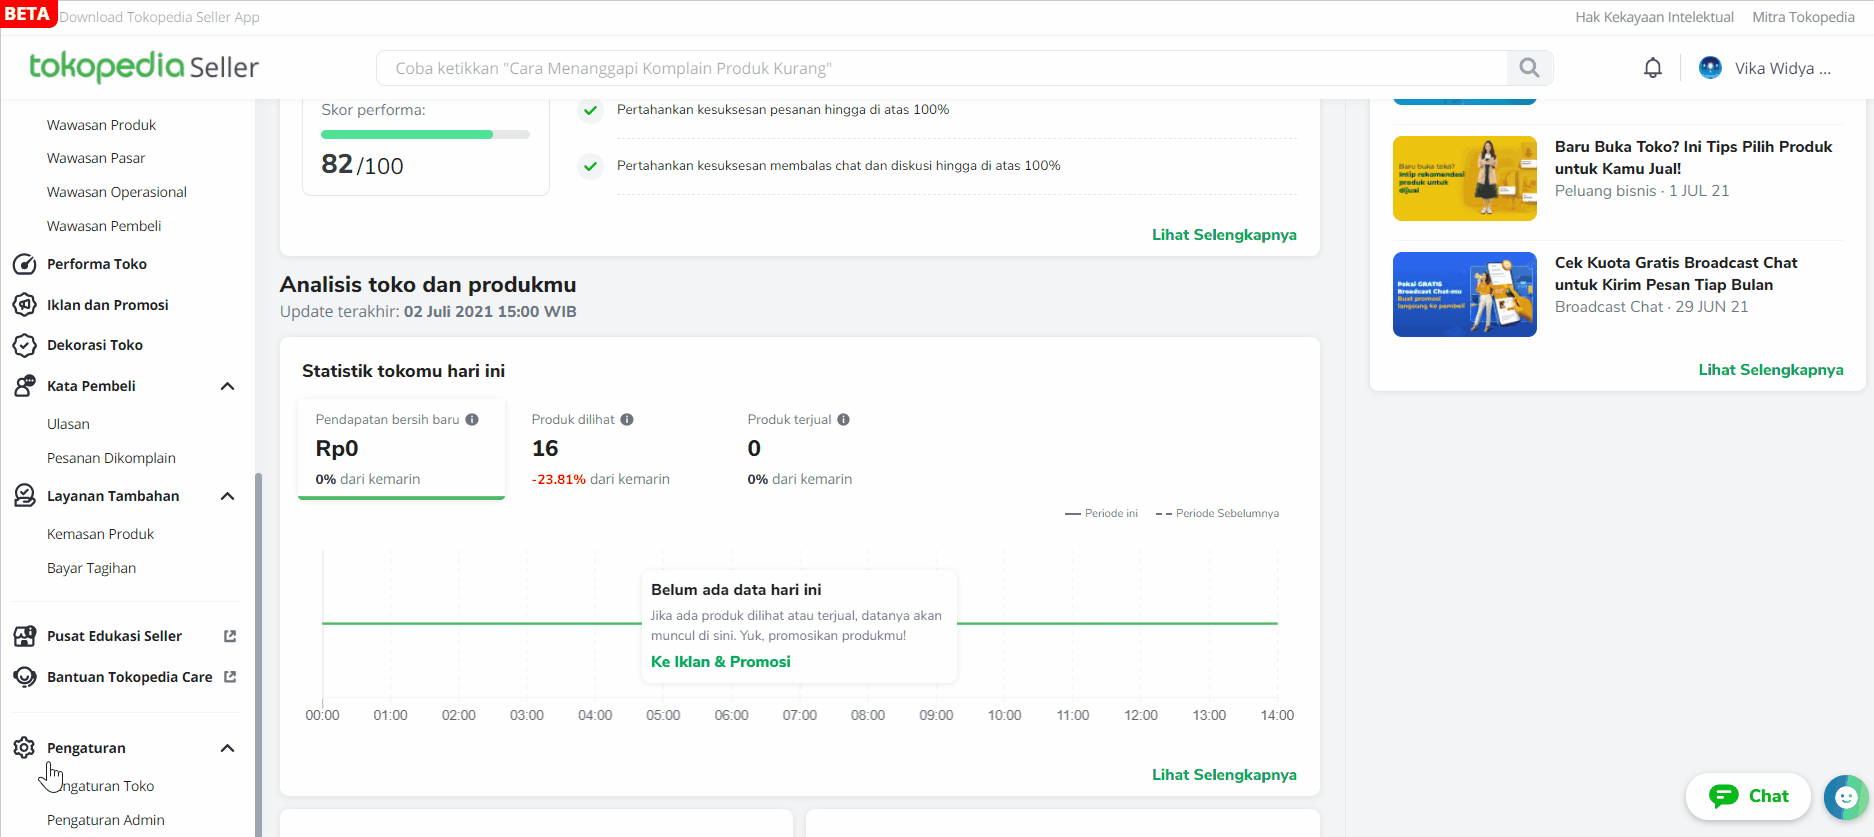Open Performa Toko page
1874x837 pixels.
tap(97, 264)
